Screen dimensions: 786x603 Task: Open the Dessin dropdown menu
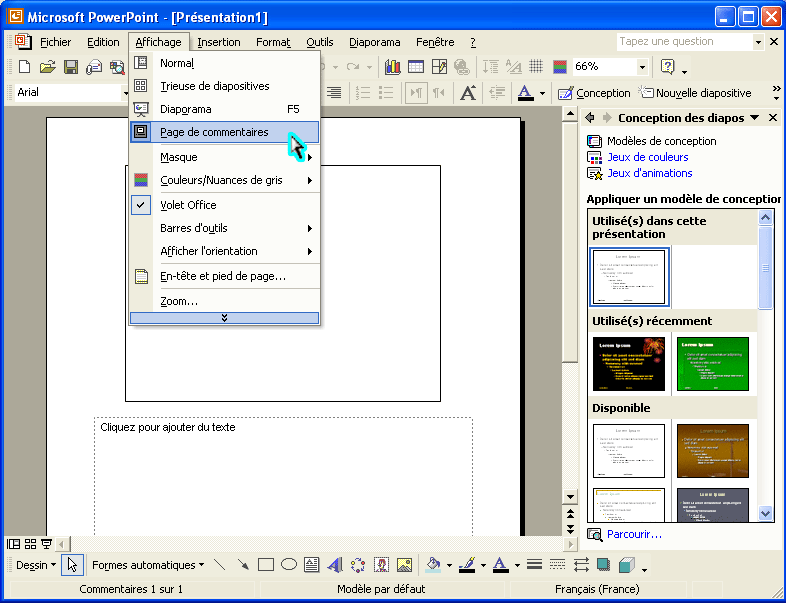[x=36, y=565]
